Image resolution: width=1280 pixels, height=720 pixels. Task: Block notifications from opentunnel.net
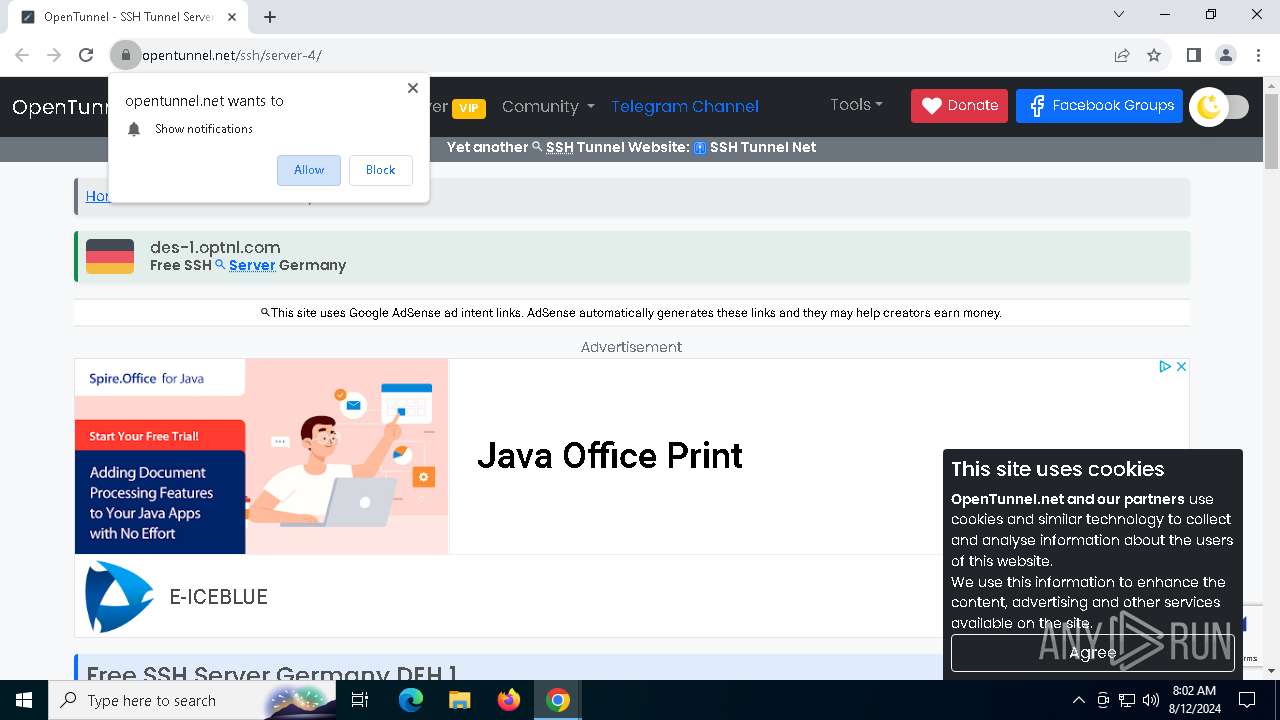click(x=380, y=170)
